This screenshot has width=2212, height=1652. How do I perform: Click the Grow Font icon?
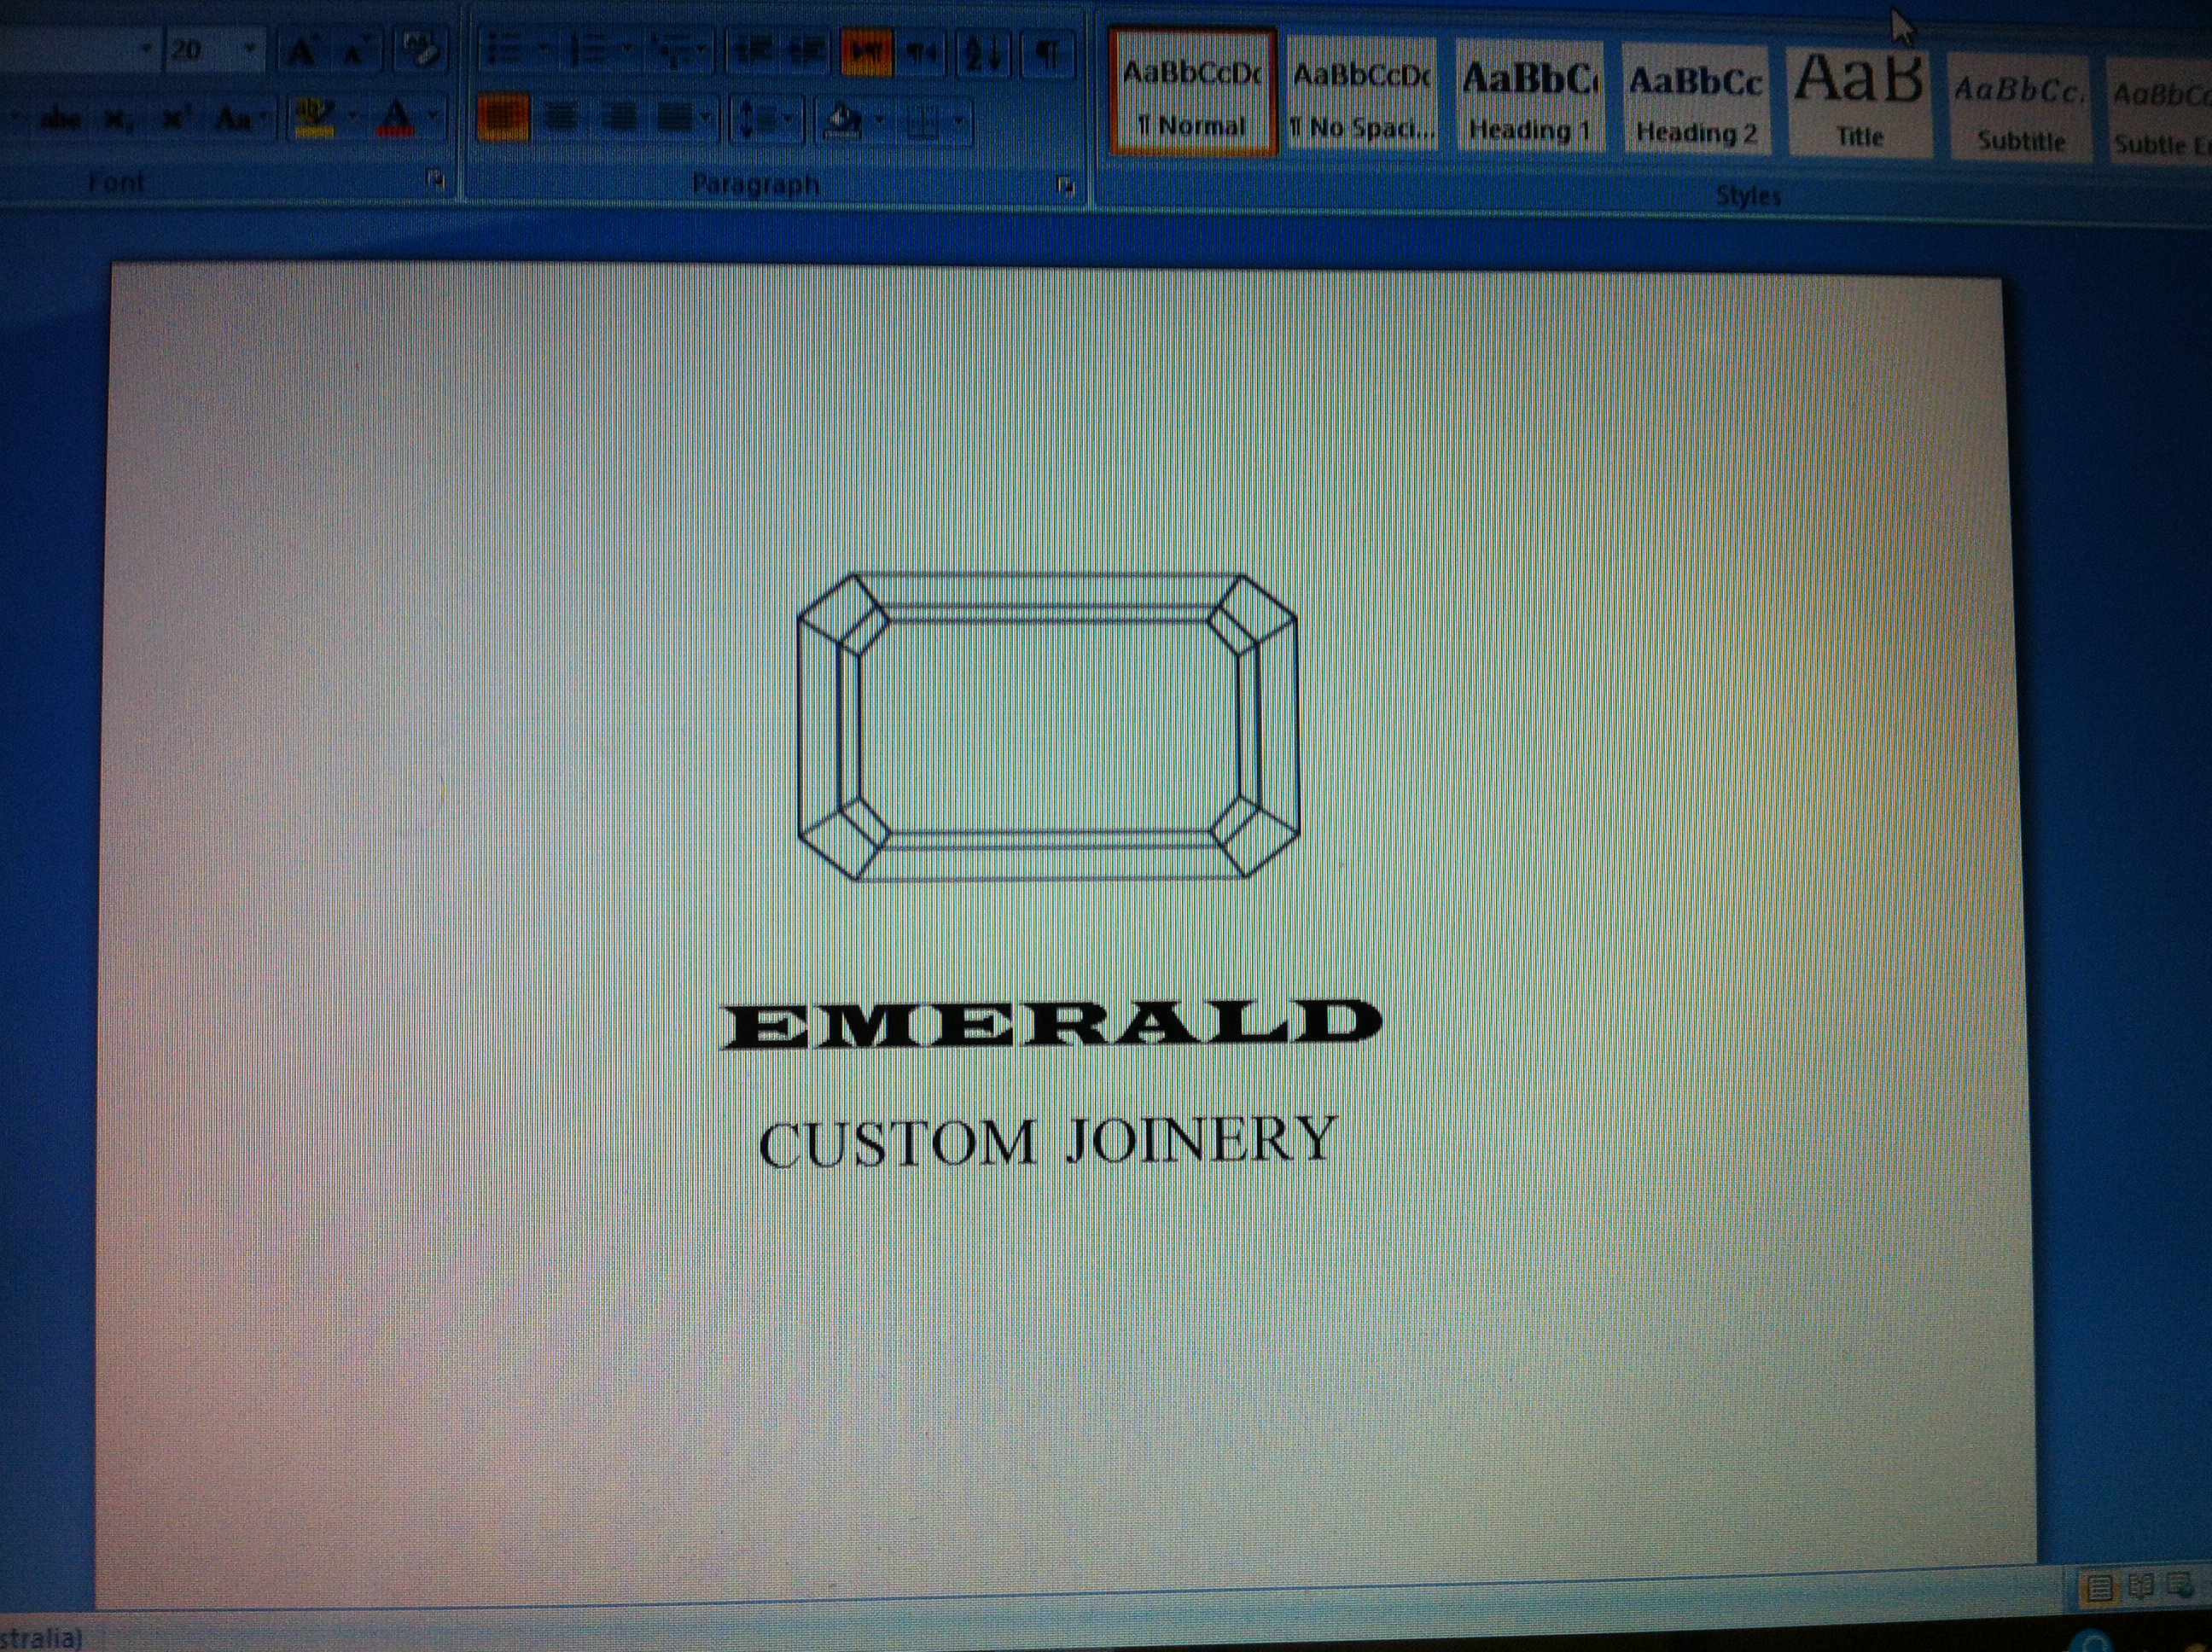click(x=301, y=50)
